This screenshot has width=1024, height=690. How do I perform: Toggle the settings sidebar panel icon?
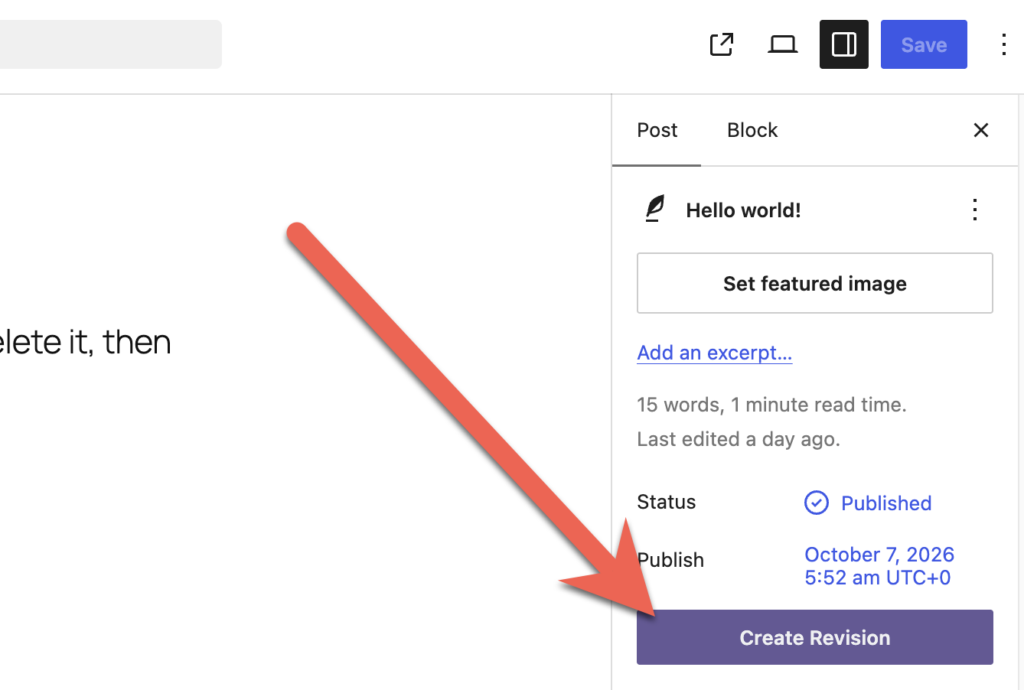(x=844, y=44)
